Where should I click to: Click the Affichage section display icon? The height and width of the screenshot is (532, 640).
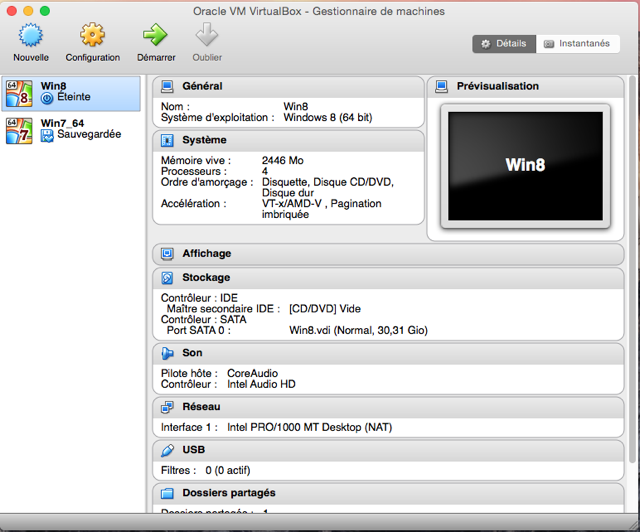pos(167,254)
